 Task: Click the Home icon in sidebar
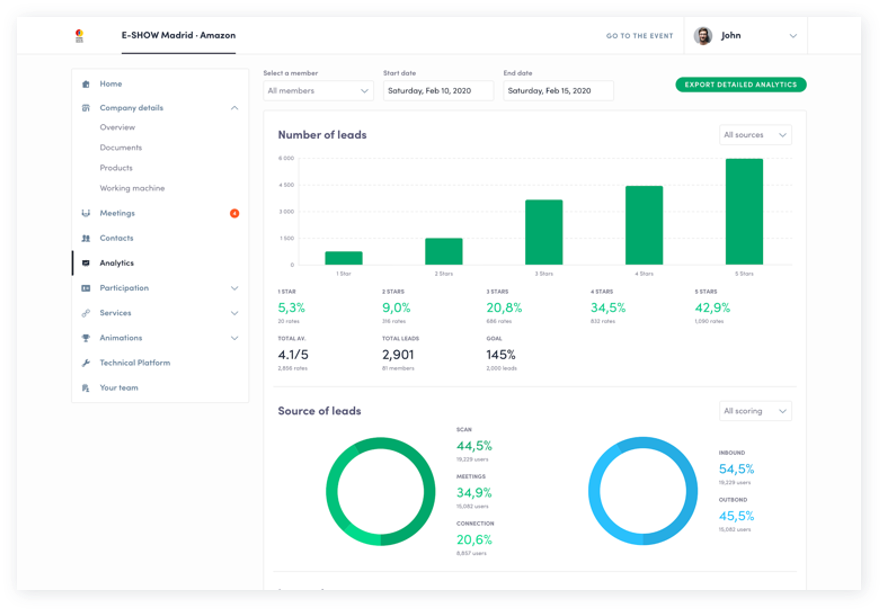(x=86, y=84)
